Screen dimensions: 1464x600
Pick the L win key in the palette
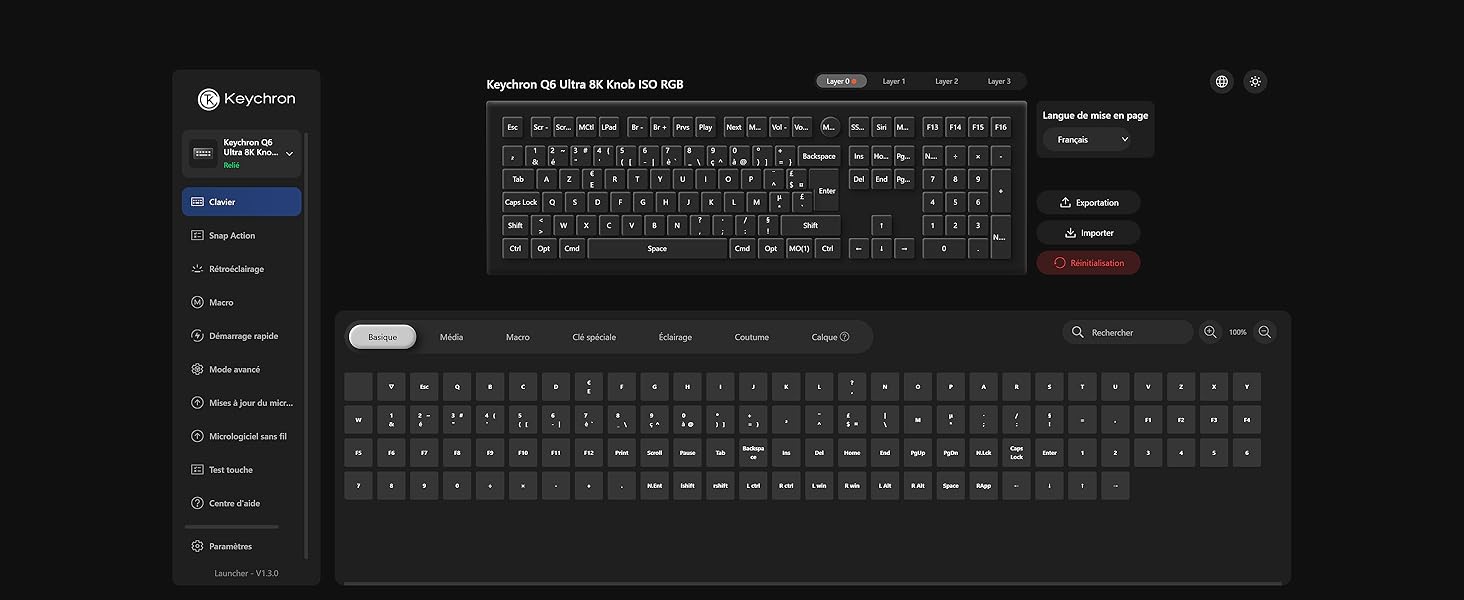click(819, 486)
